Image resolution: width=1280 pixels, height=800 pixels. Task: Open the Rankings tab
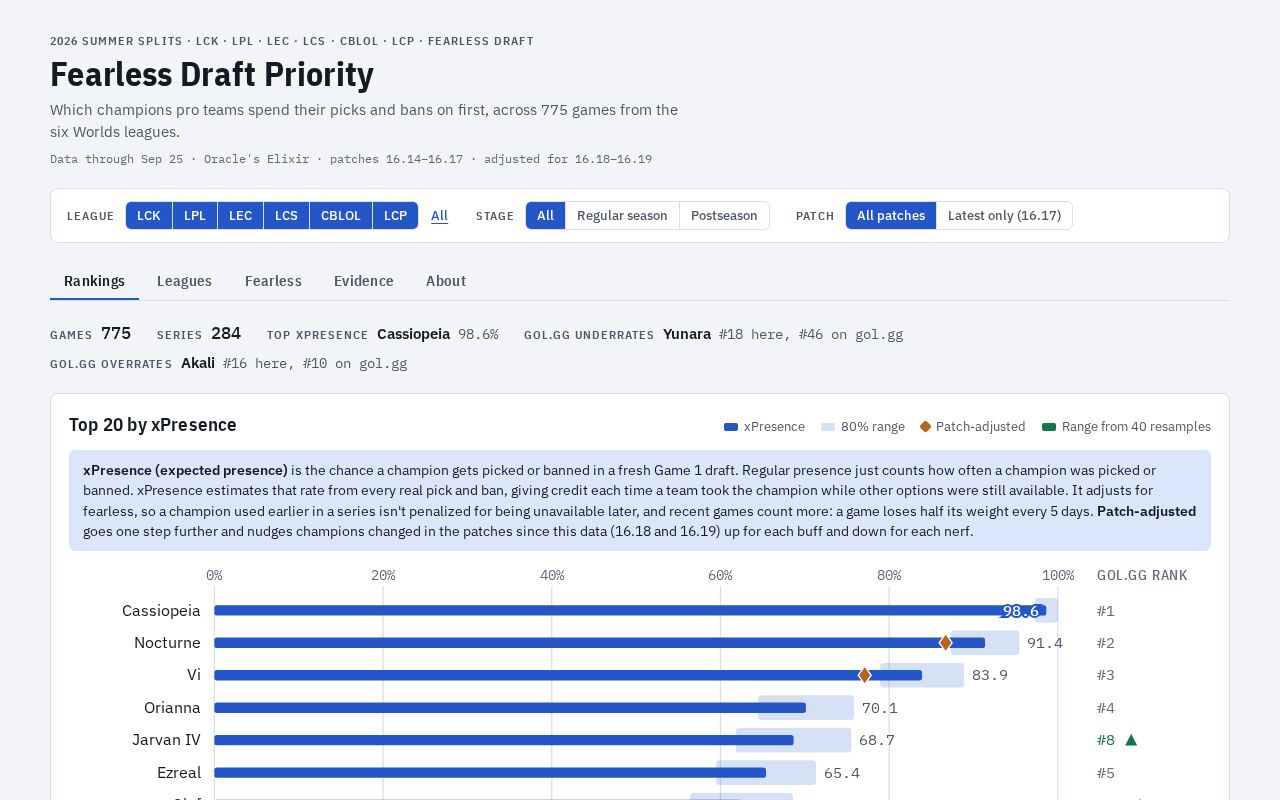click(94, 281)
